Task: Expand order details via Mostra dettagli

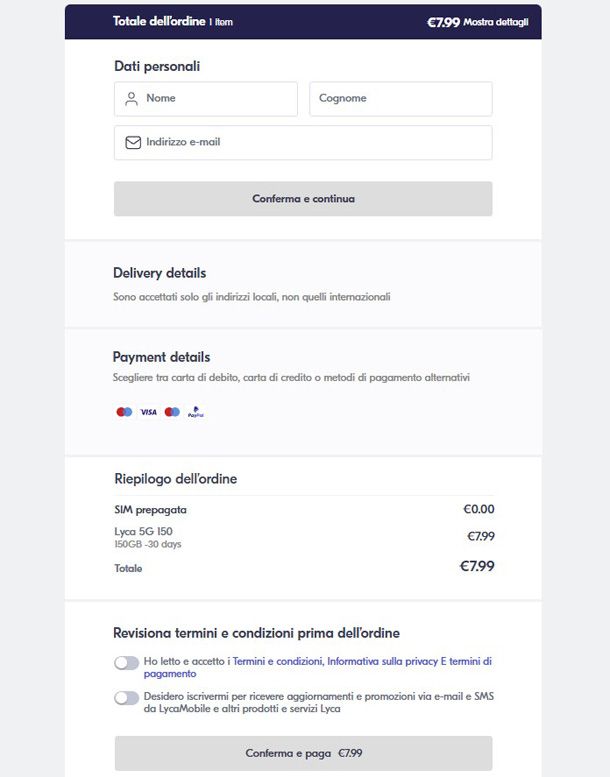Action: (x=496, y=22)
